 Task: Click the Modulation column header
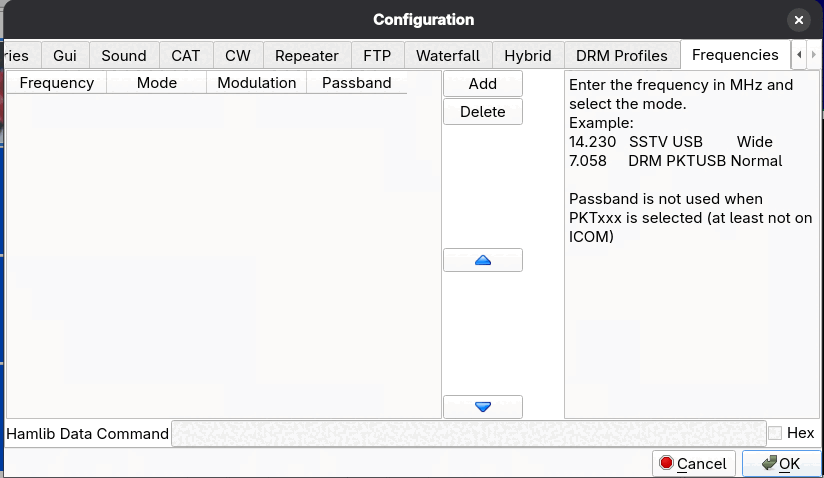pyautogui.click(x=256, y=83)
